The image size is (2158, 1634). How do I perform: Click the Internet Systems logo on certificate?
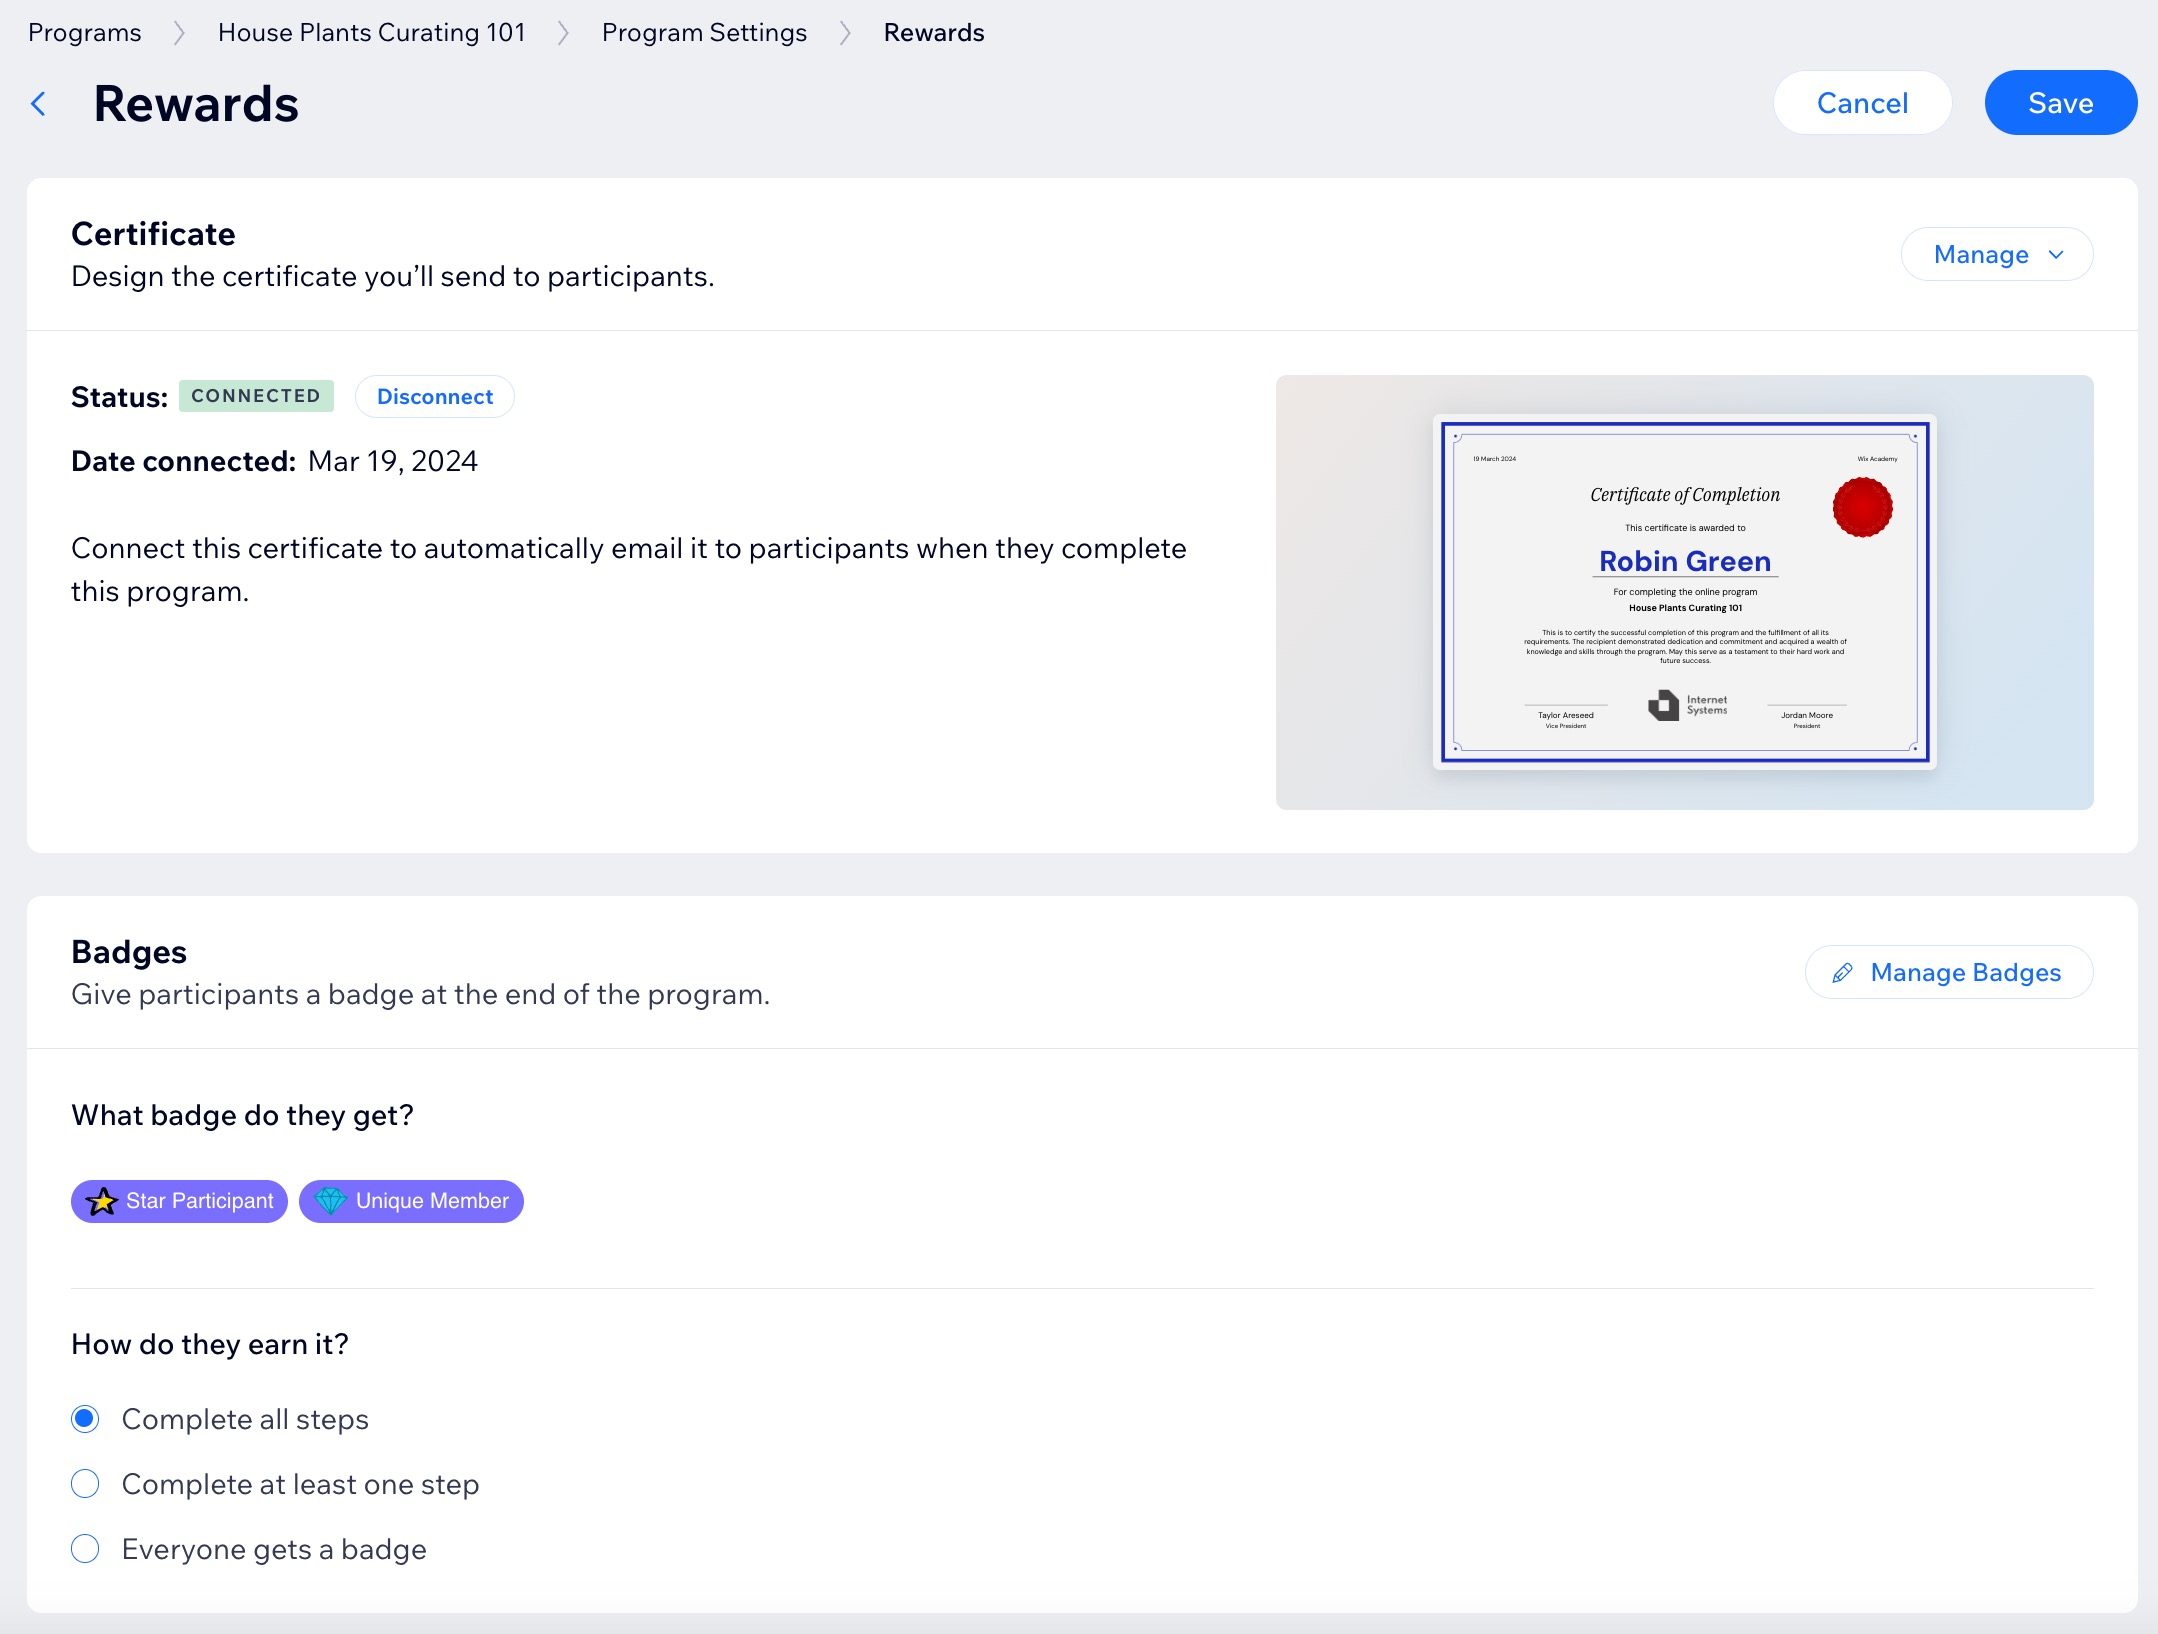point(1663,705)
